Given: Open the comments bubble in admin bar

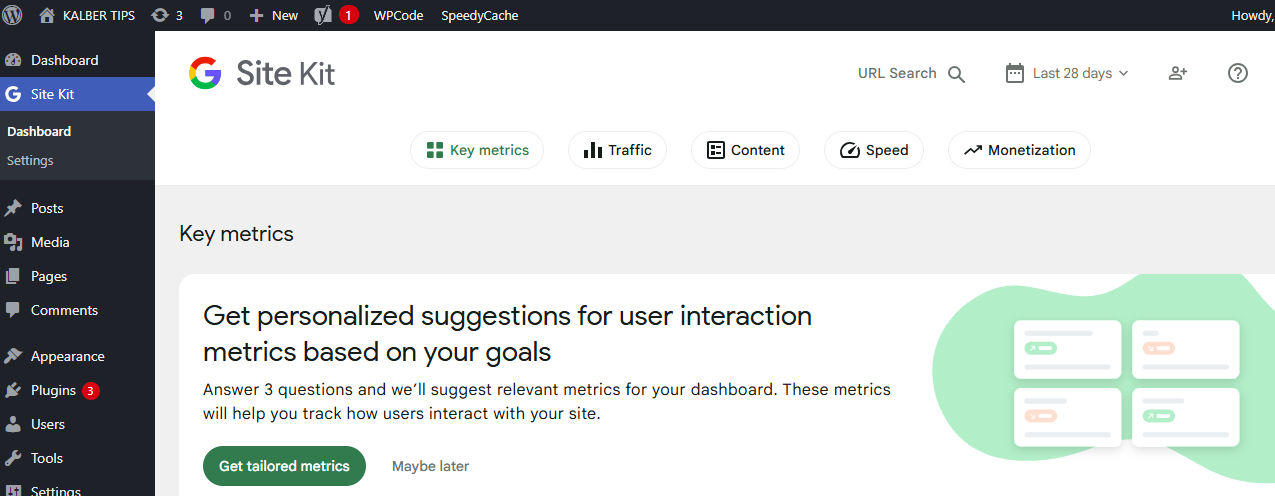Looking at the screenshot, I should [215, 15].
